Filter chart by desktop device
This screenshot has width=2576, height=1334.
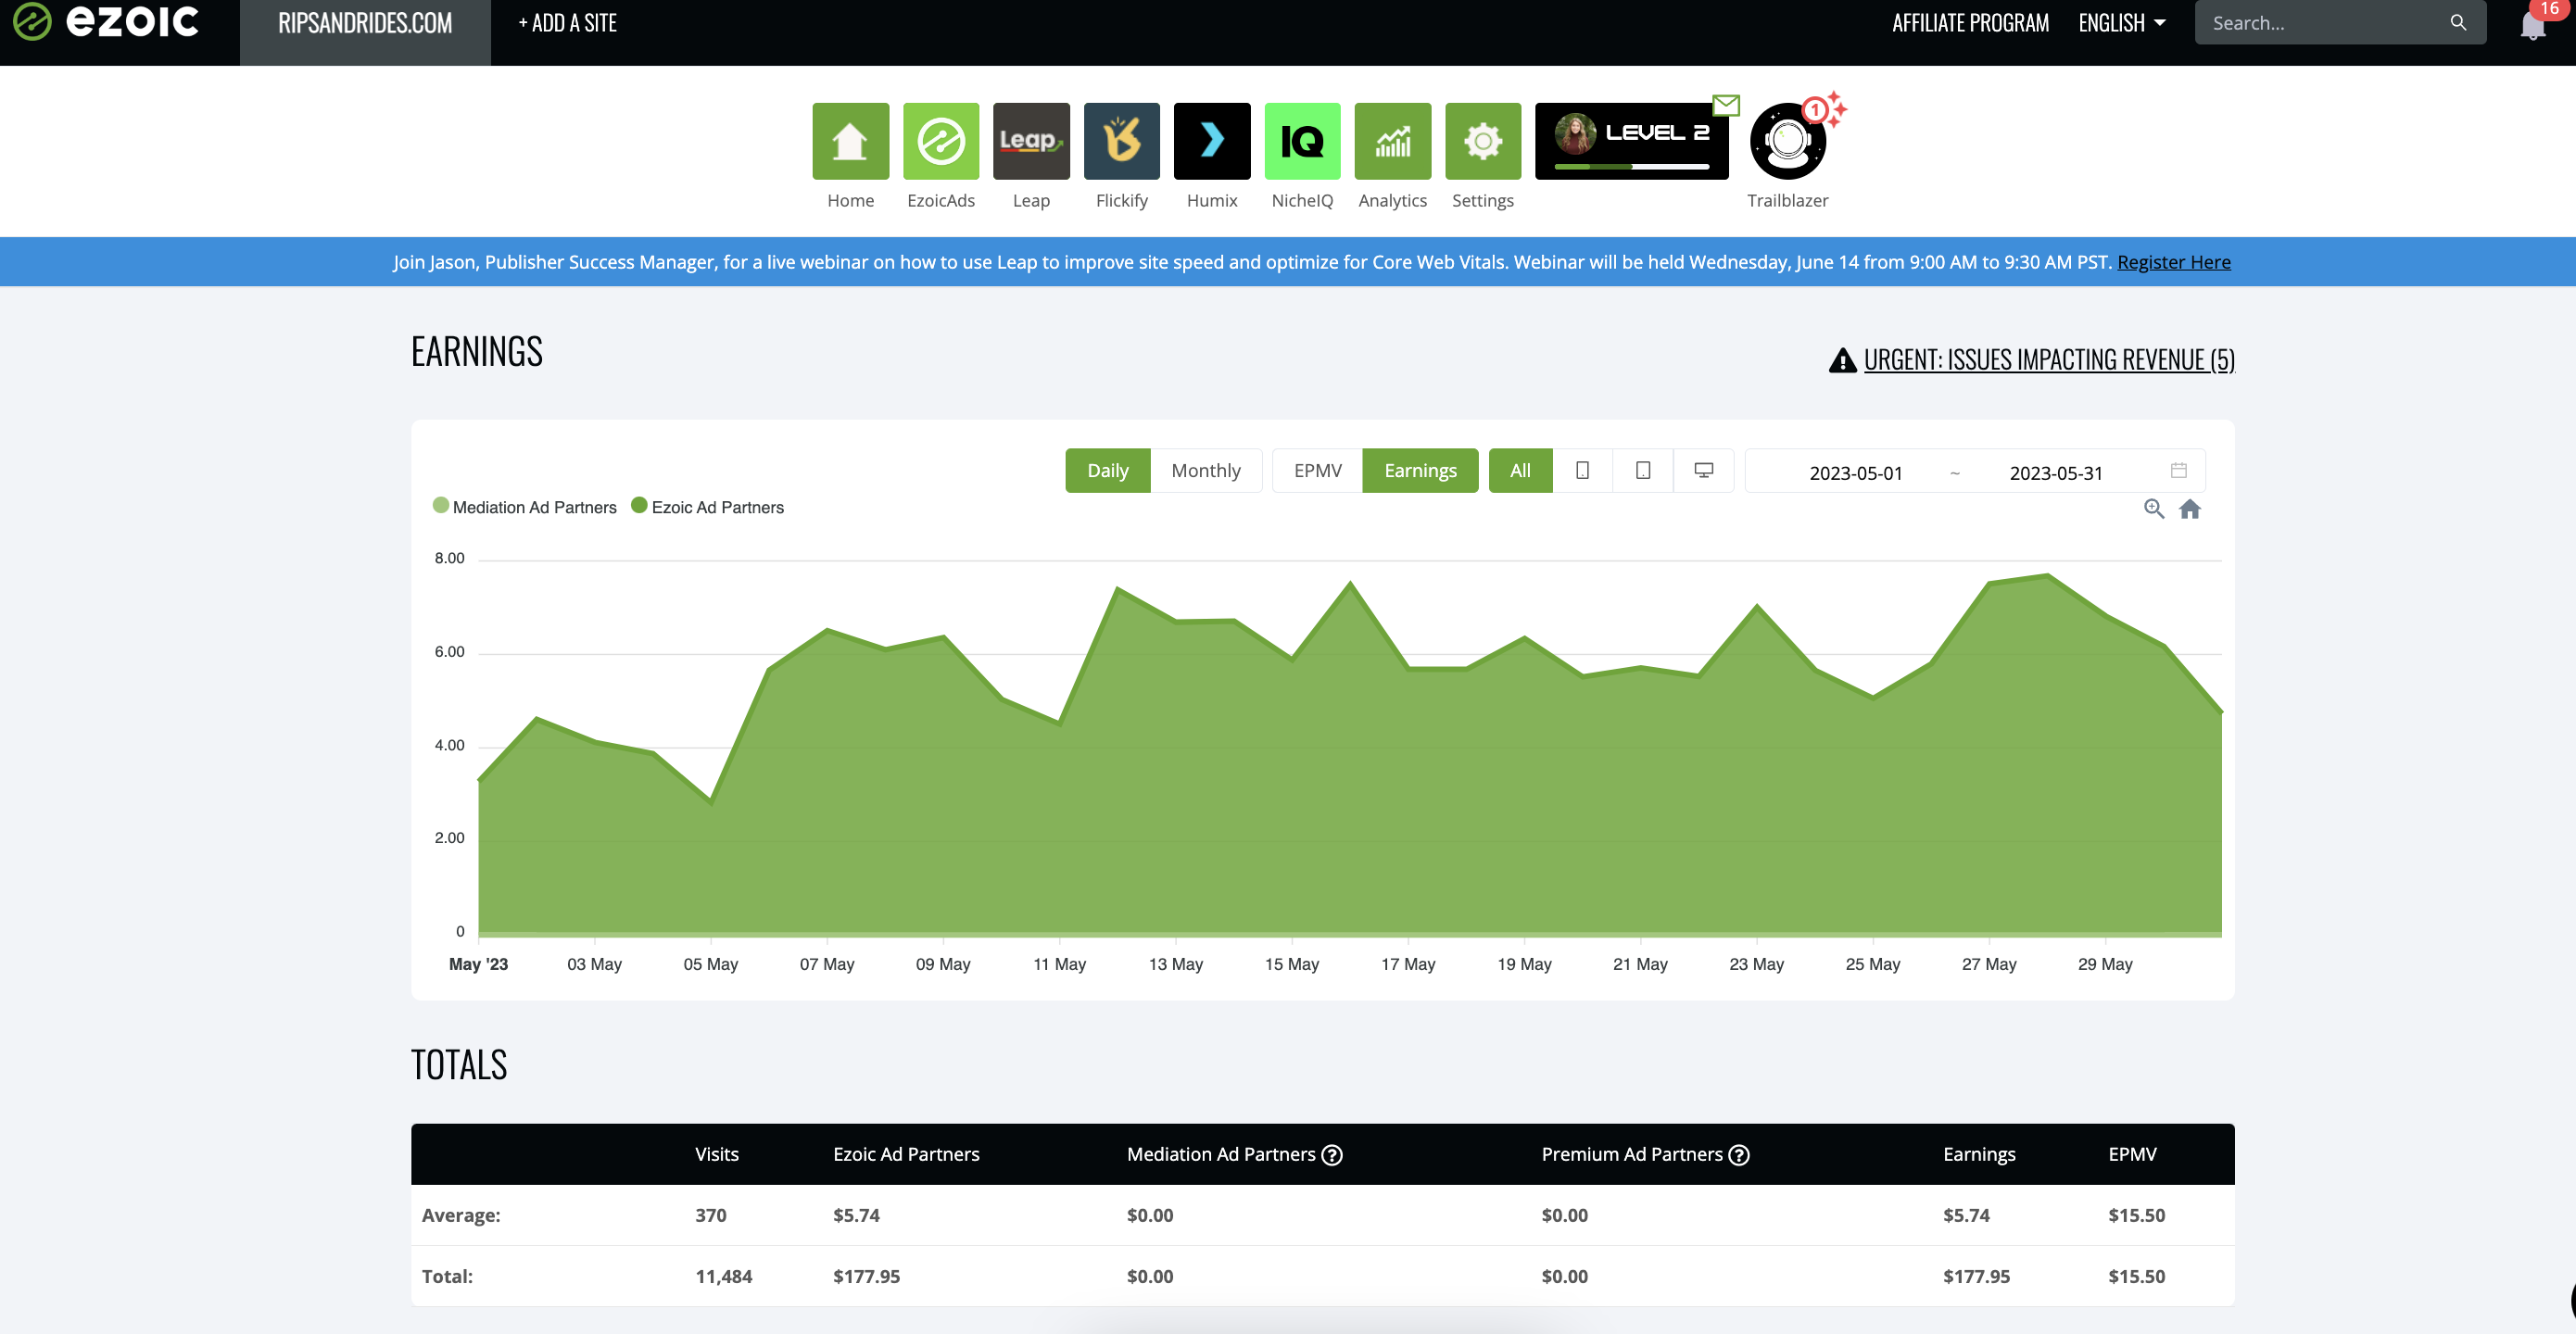pyautogui.click(x=1704, y=470)
